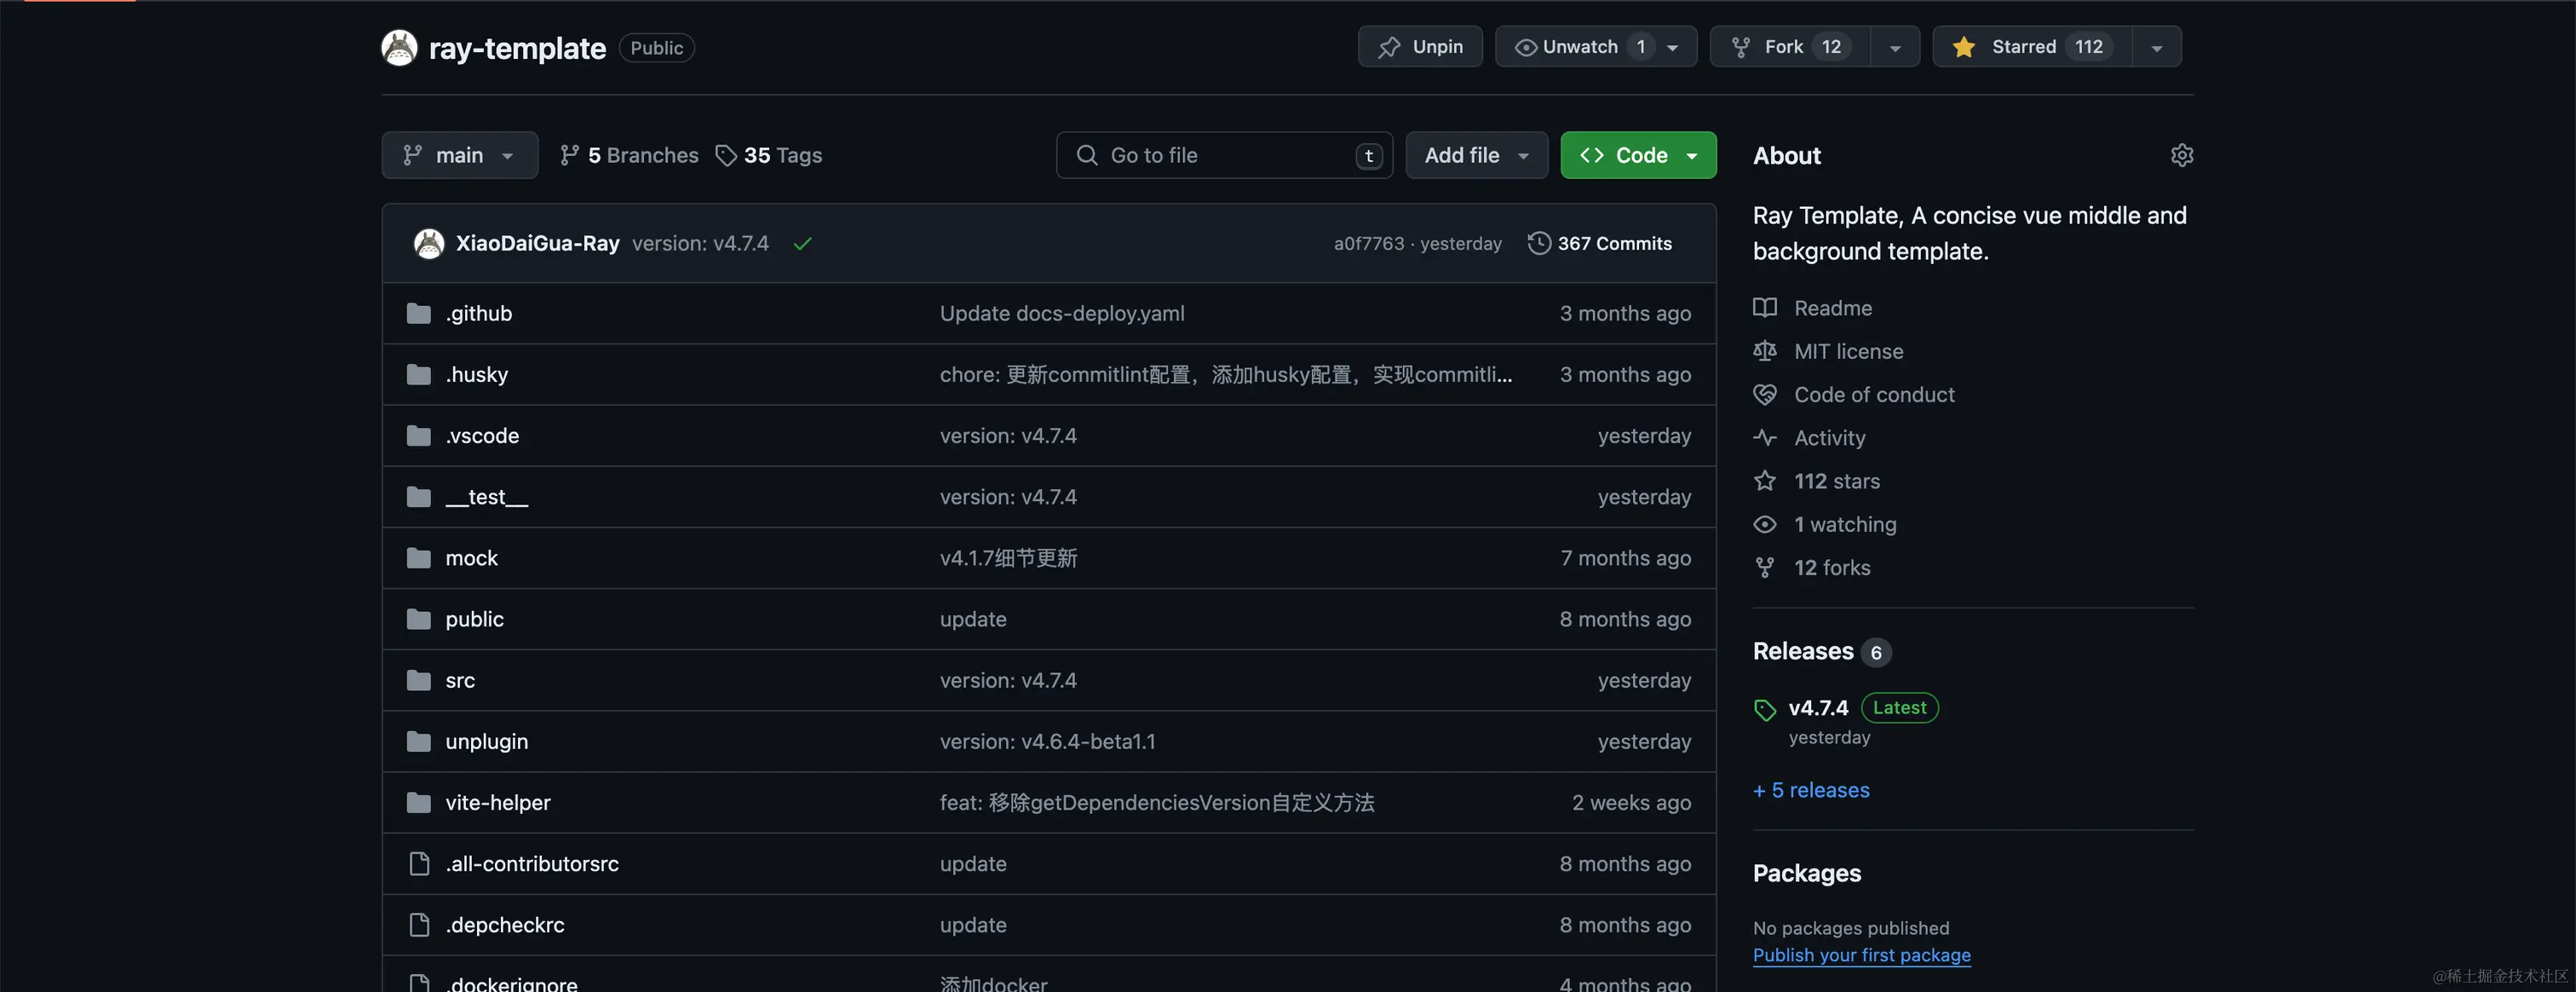Click the mock folder icon
This screenshot has height=992, width=2576.
point(419,557)
